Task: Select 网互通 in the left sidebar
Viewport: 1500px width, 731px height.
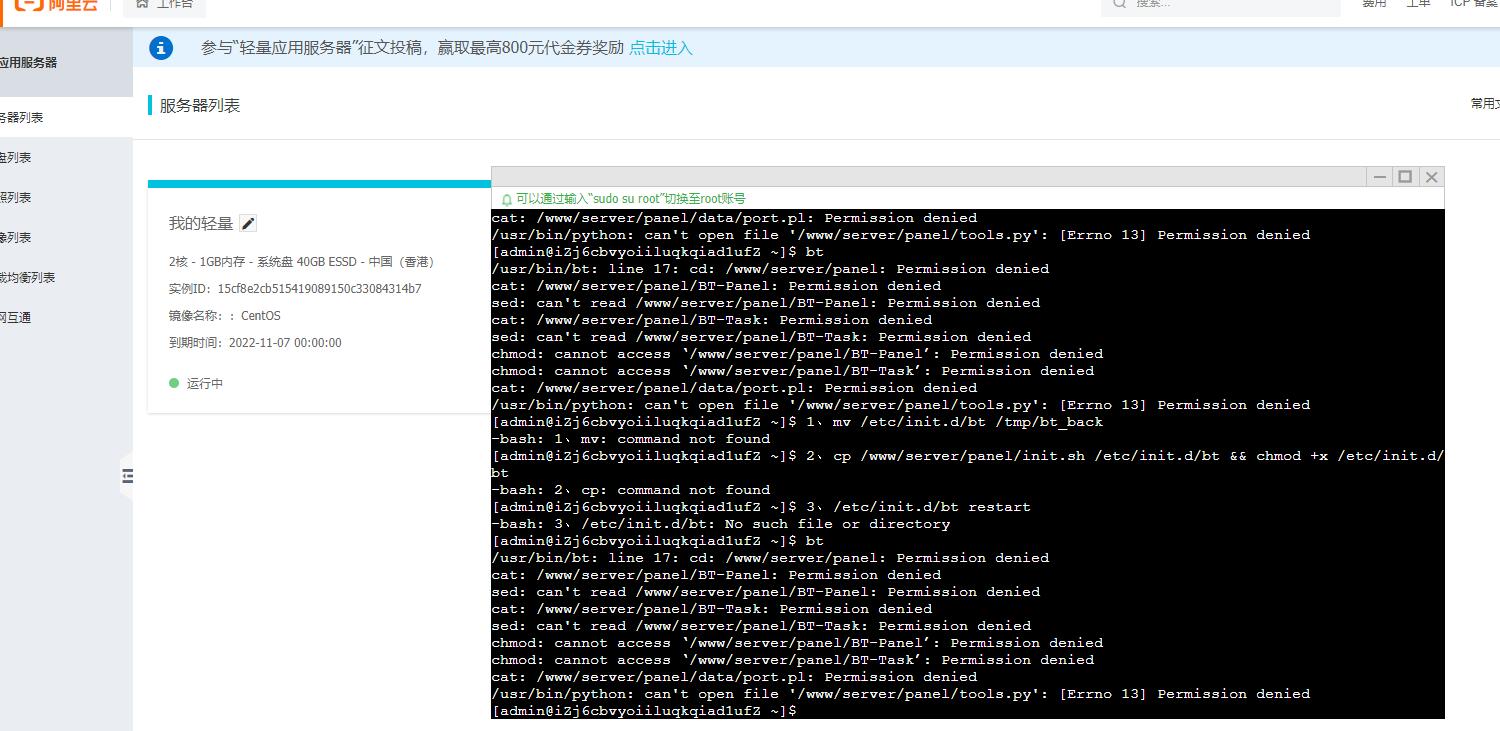Action: pos(16,318)
